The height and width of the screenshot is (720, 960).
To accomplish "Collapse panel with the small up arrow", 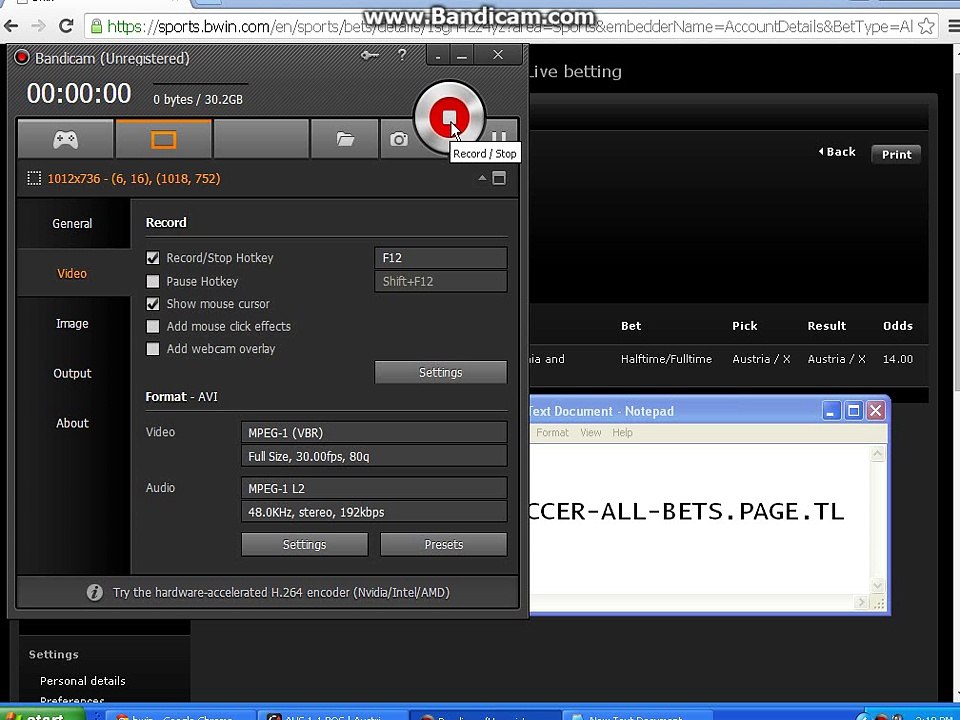I will coord(482,178).
